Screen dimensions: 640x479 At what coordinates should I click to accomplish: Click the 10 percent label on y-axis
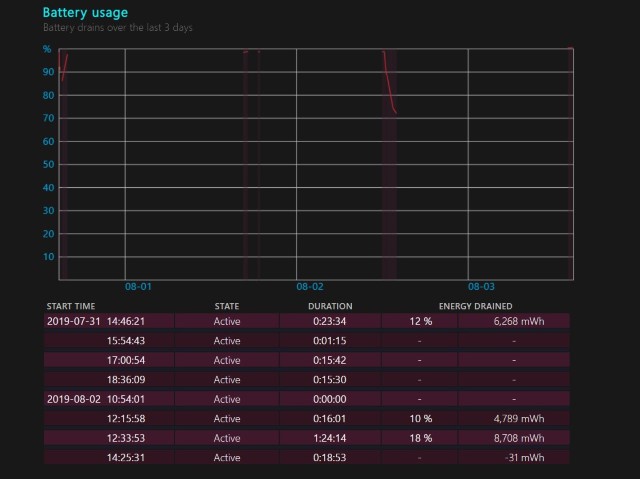click(47, 256)
